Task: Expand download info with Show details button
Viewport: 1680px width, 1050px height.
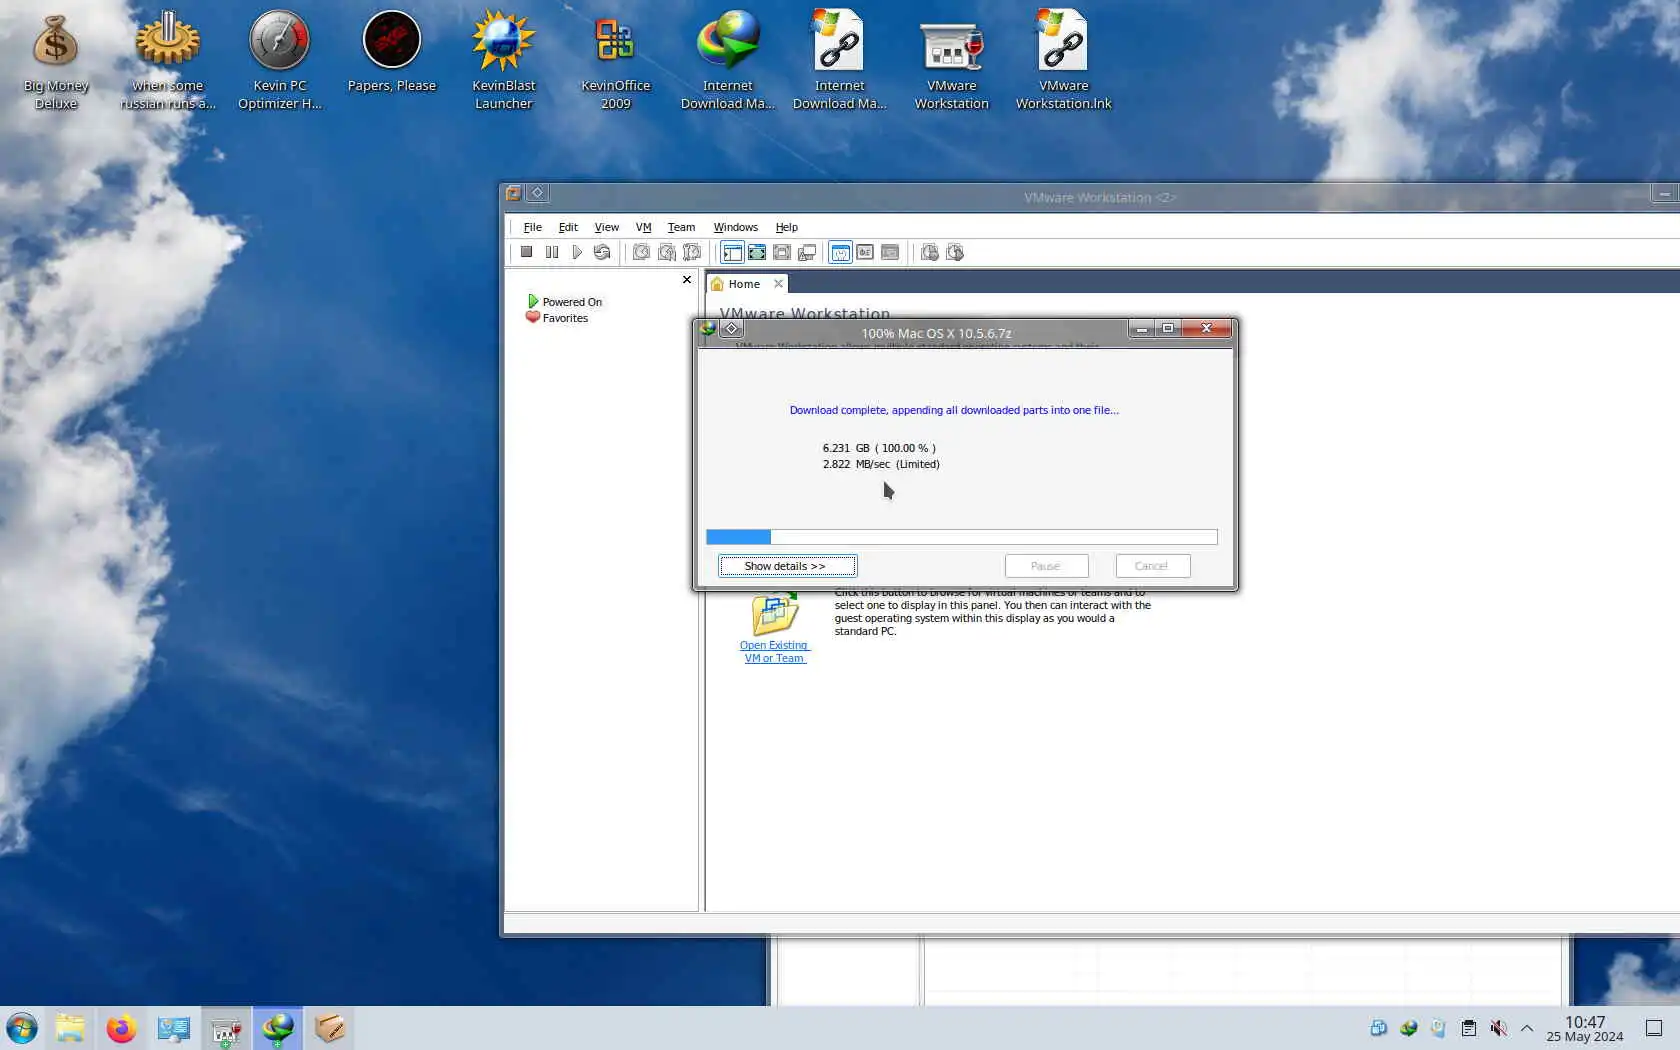Action: [787, 566]
